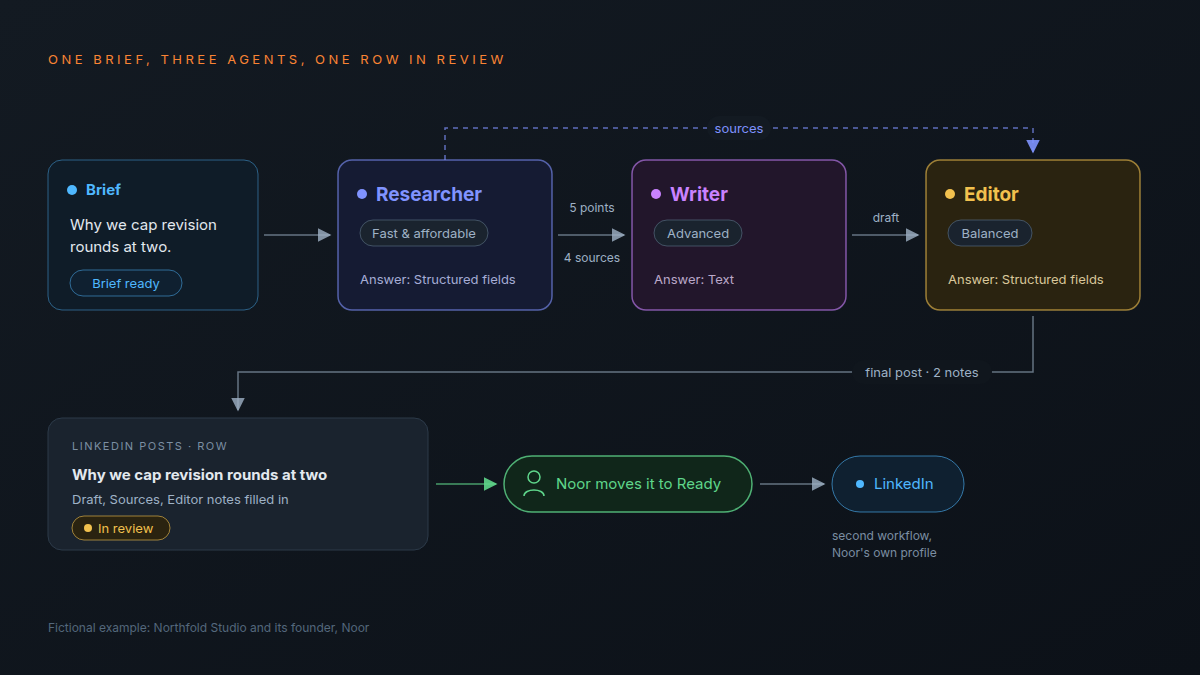This screenshot has height=675, width=1200.
Task: Select the Fast & affordable tag
Action: tap(424, 233)
